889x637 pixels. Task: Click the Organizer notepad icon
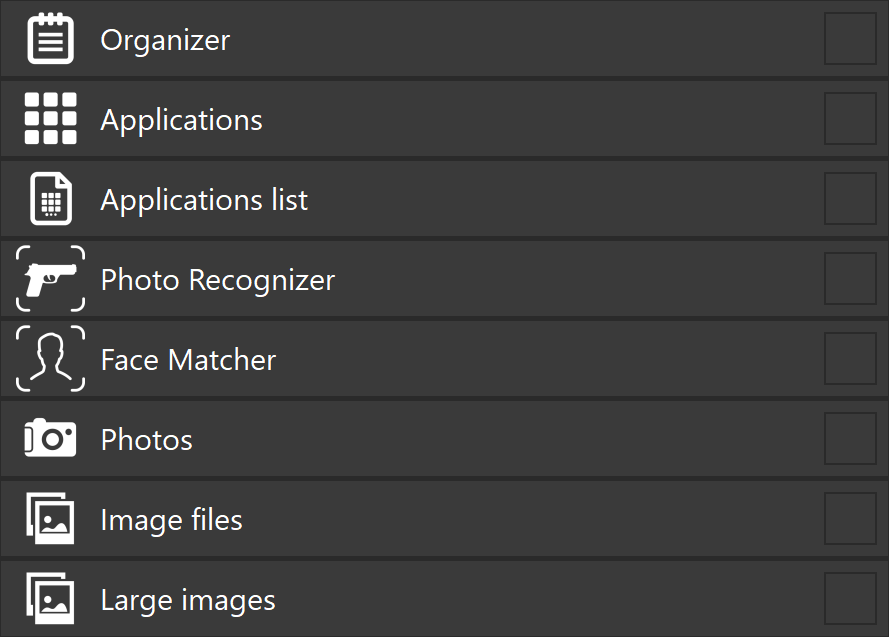click(50, 40)
